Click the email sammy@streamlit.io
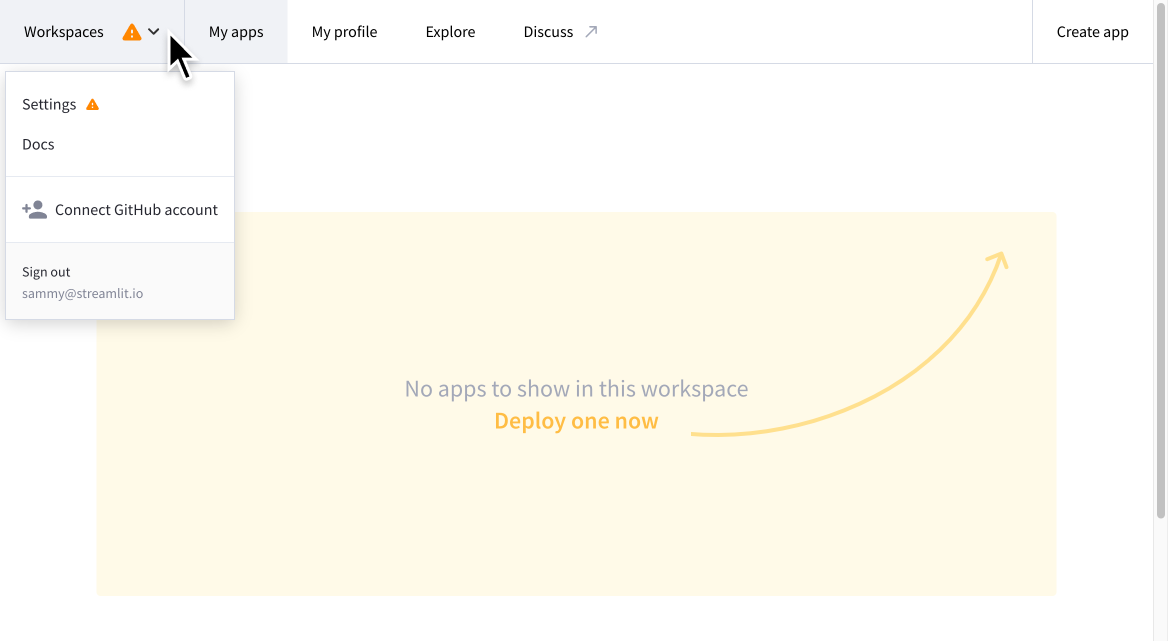 coord(82,292)
